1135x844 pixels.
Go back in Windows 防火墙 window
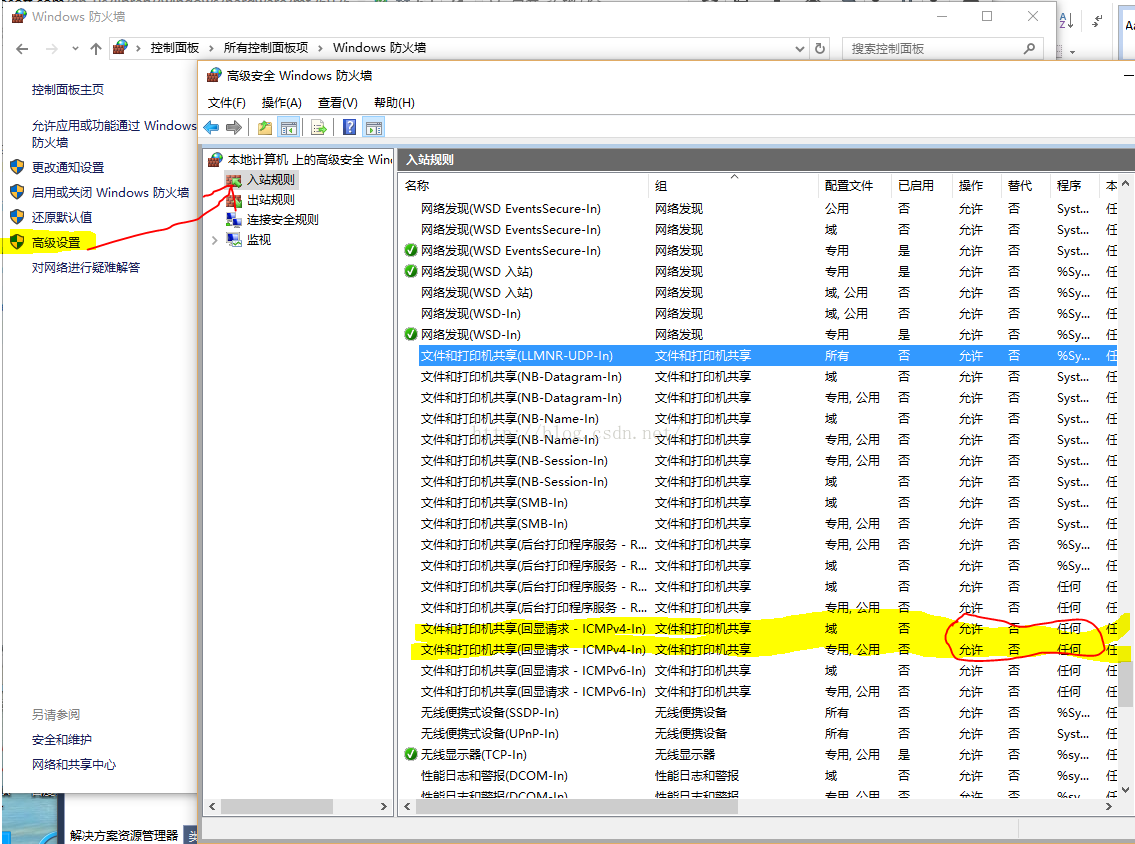pos(22,48)
